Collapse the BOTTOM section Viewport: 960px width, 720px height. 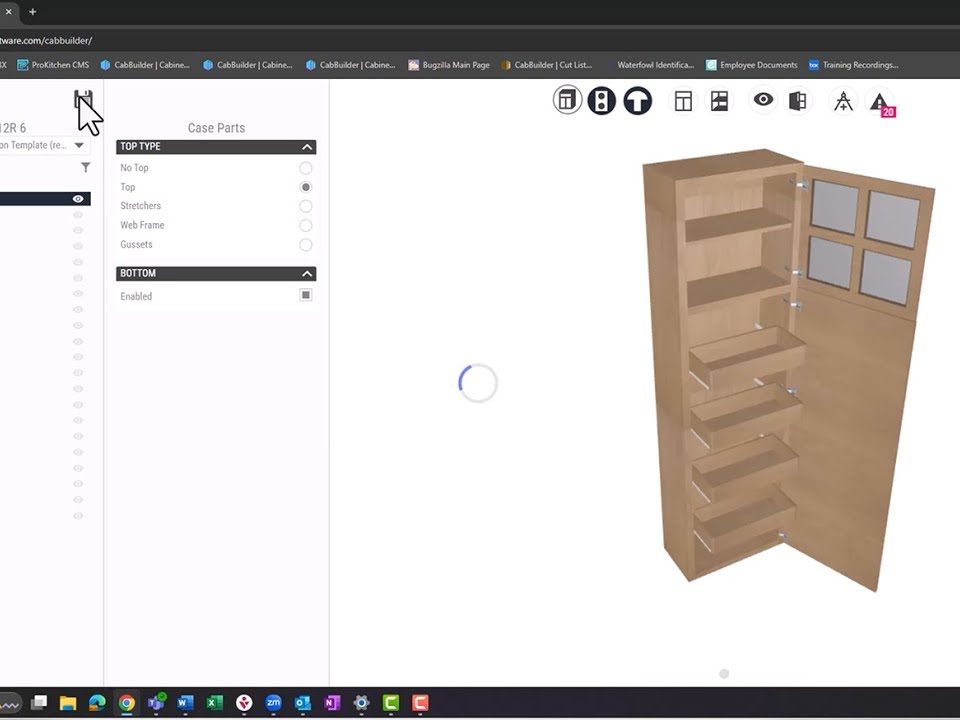[308, 272]
